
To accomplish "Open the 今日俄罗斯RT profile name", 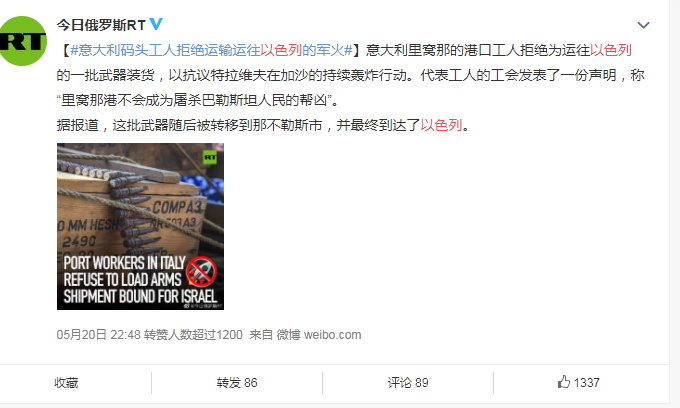I will 101,25.
